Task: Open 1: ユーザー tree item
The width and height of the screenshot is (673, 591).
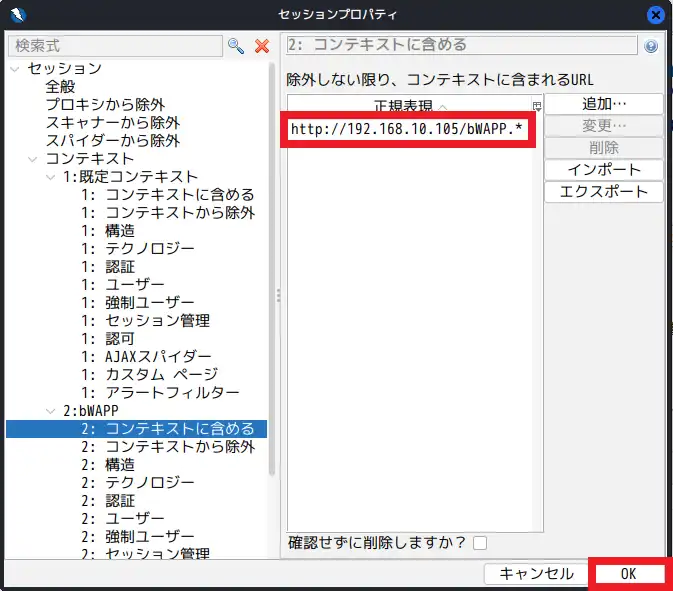Action: click(x=123, y=285)
